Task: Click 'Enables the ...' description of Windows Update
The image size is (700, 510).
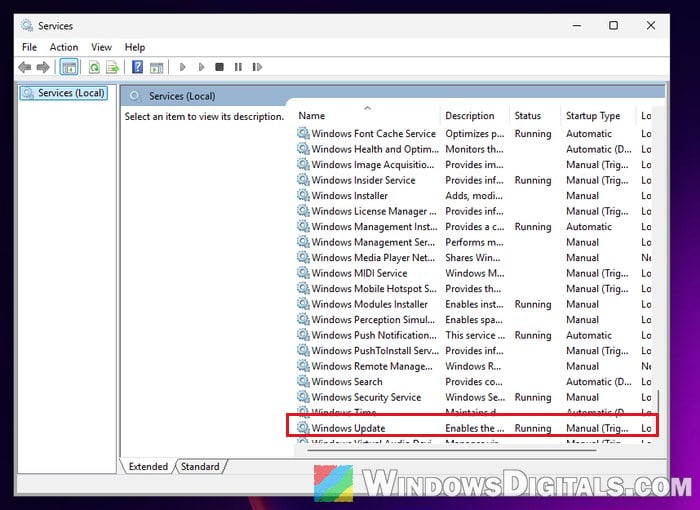Action: pyautogui.click(x=475, y=428)
